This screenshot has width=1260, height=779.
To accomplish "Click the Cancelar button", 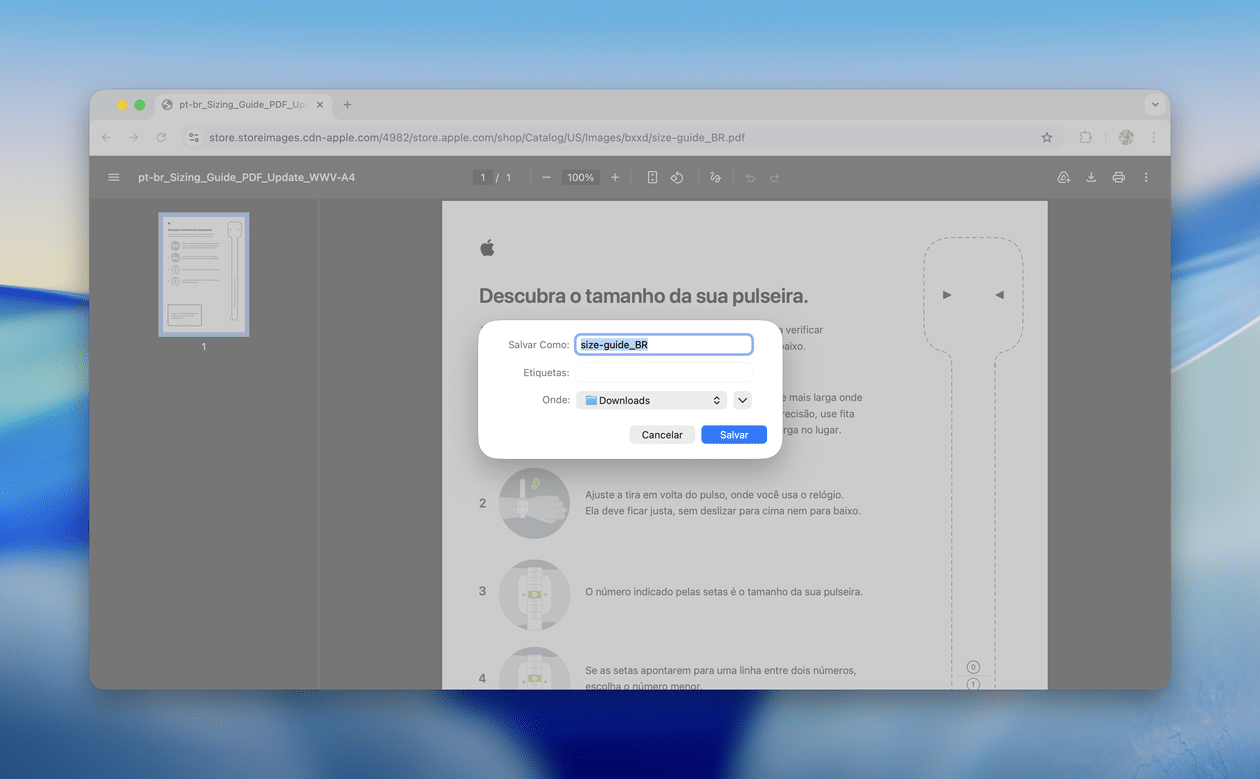I will 662,435.
